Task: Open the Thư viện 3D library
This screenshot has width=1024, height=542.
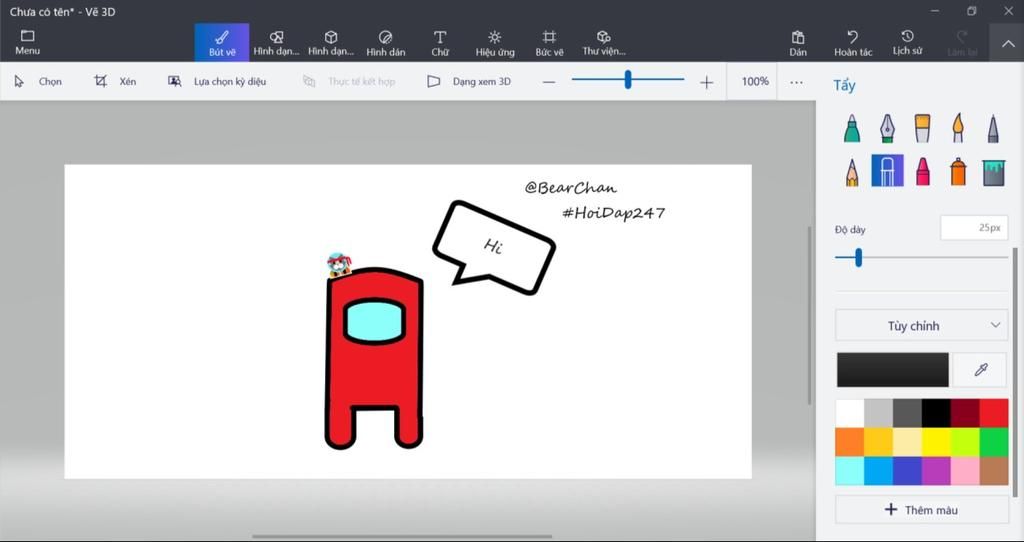Action: 604,42
